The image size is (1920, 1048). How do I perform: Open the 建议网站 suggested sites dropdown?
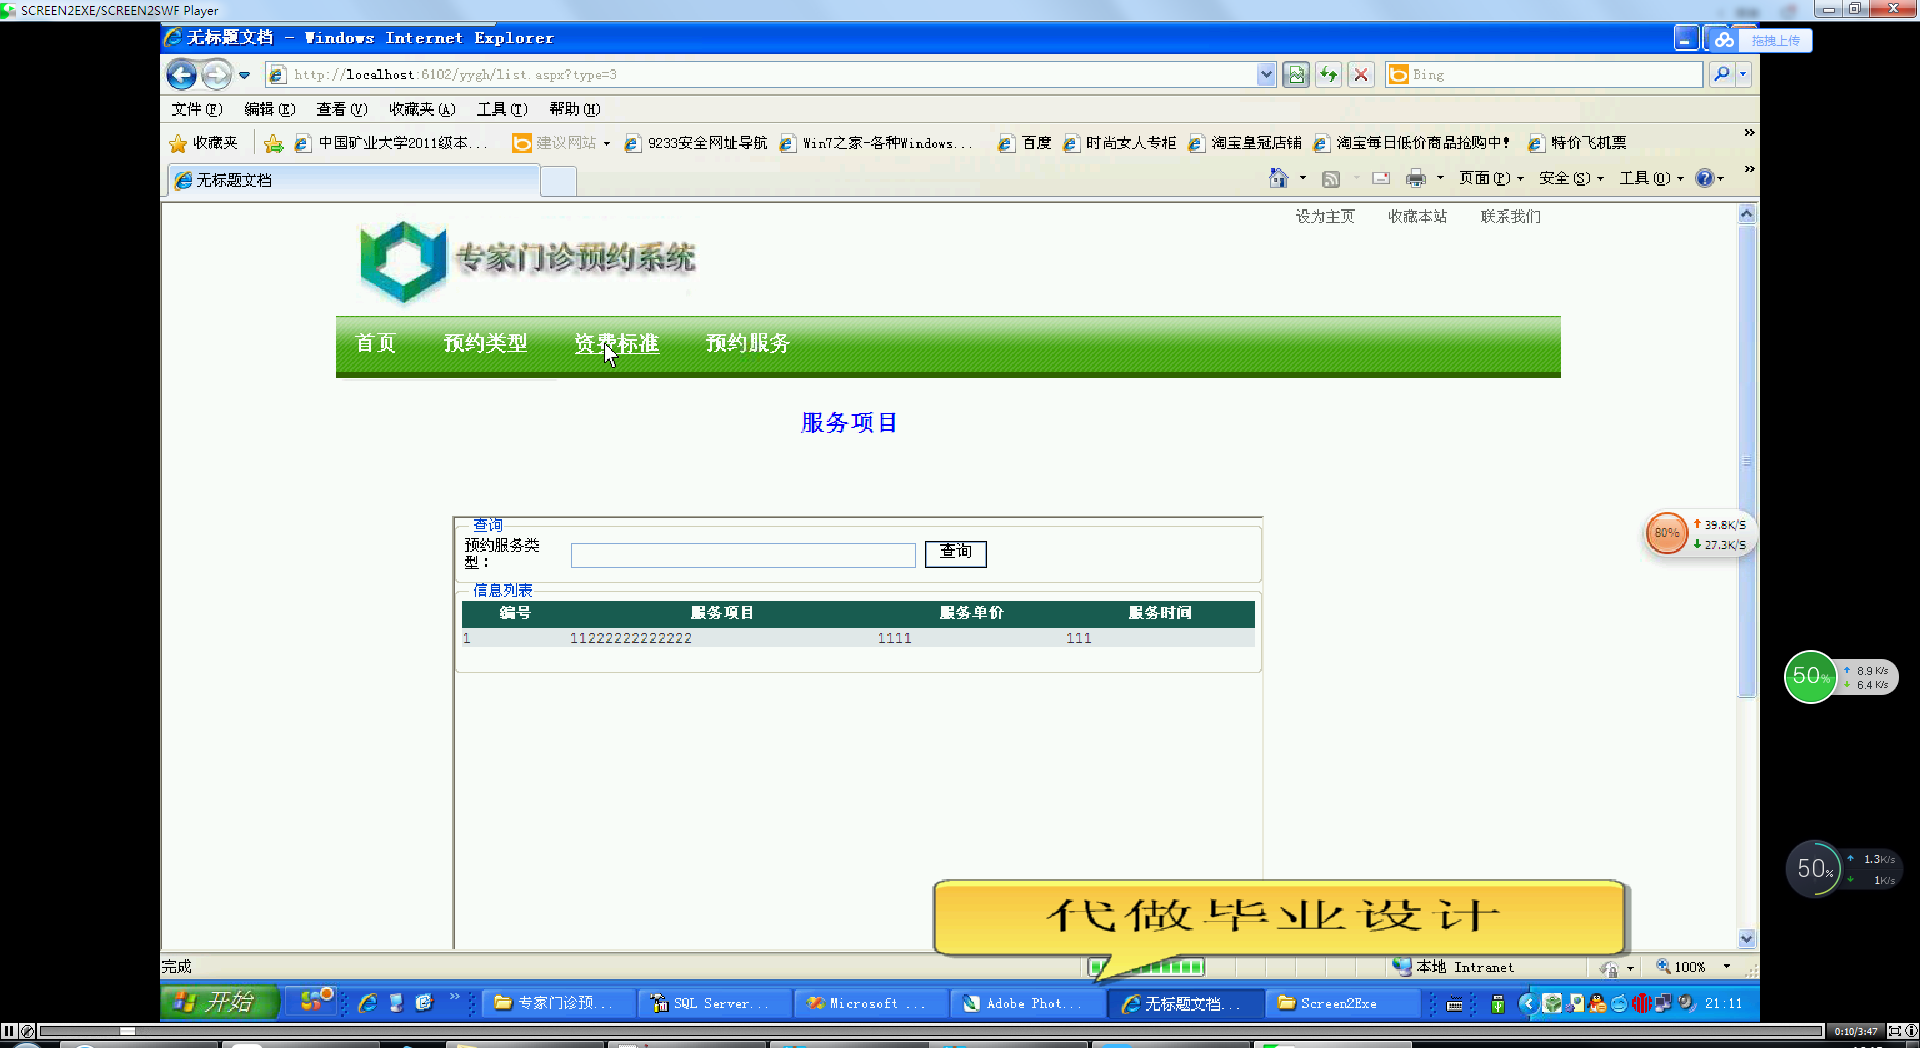coord(561,143)
